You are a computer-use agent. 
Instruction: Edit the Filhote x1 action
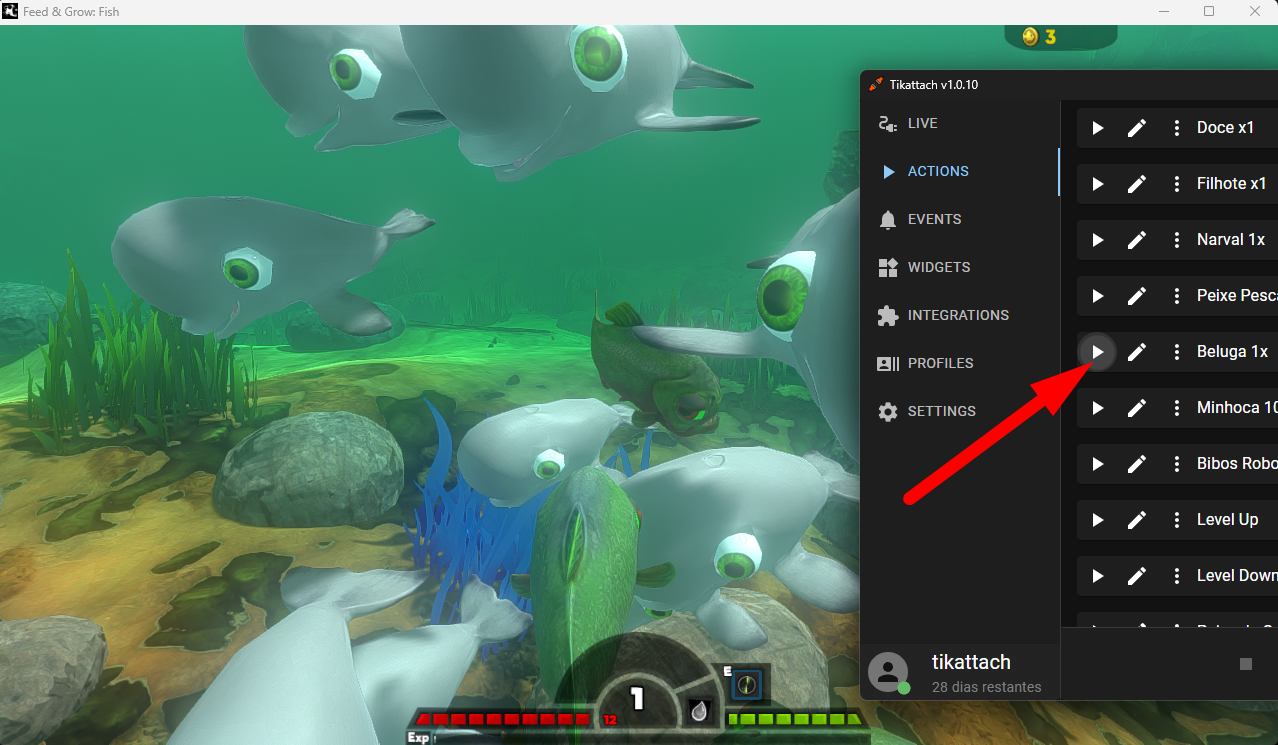pos(1137,184)
